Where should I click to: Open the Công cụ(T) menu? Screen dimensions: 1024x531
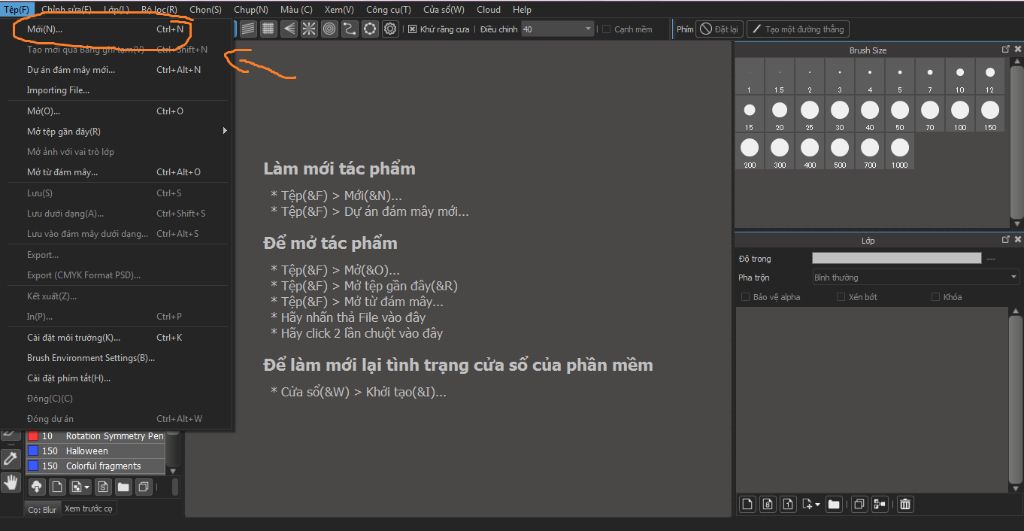click(389, 9)
